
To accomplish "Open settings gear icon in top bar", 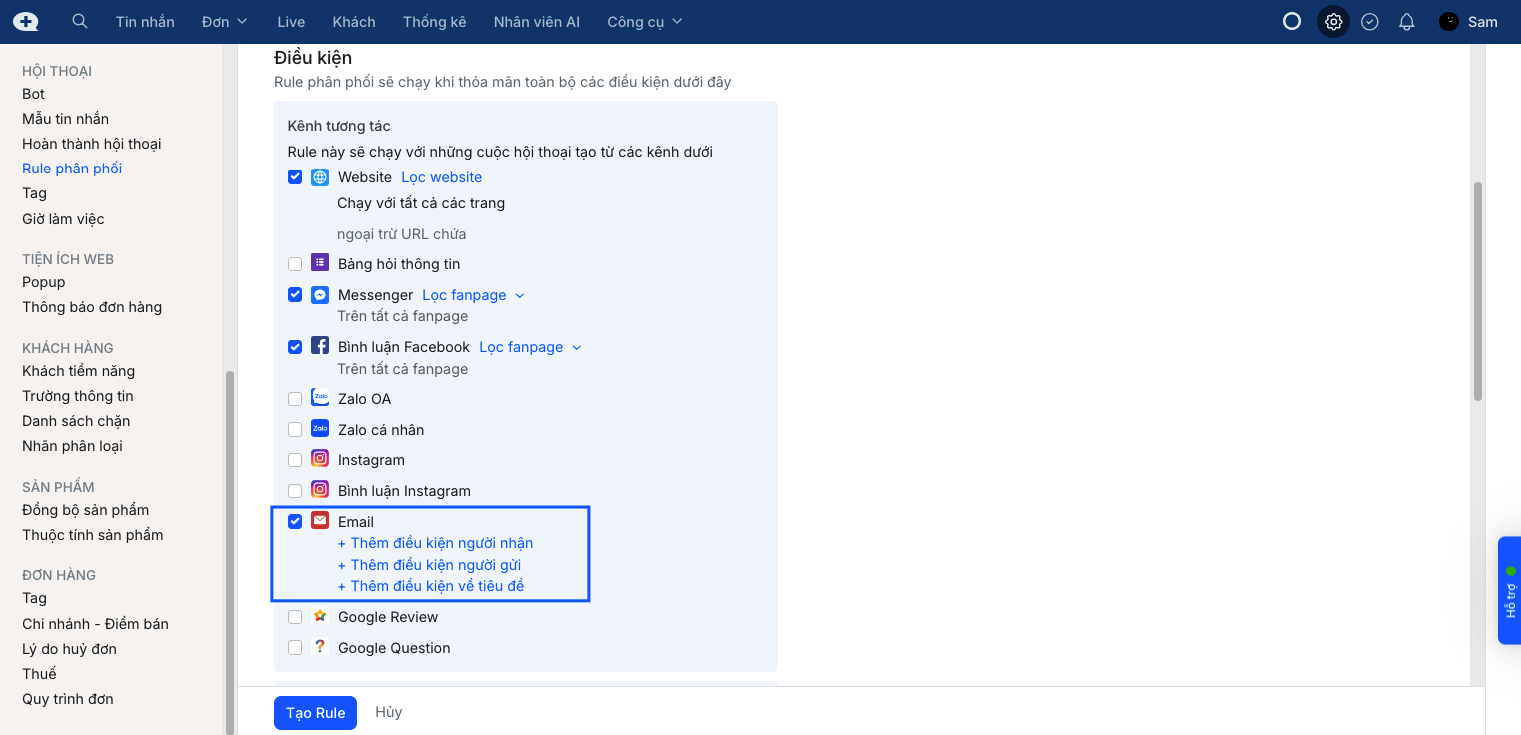I will pyautogui.click(x=1333, y=21).
